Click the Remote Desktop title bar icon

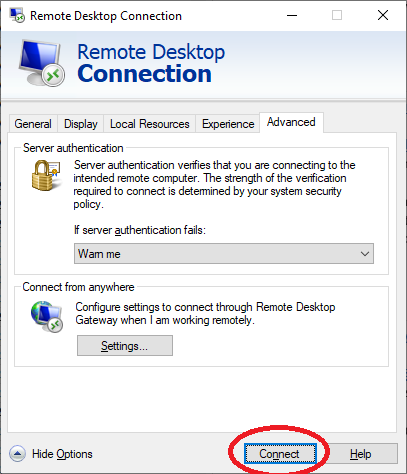pos(17,15)
